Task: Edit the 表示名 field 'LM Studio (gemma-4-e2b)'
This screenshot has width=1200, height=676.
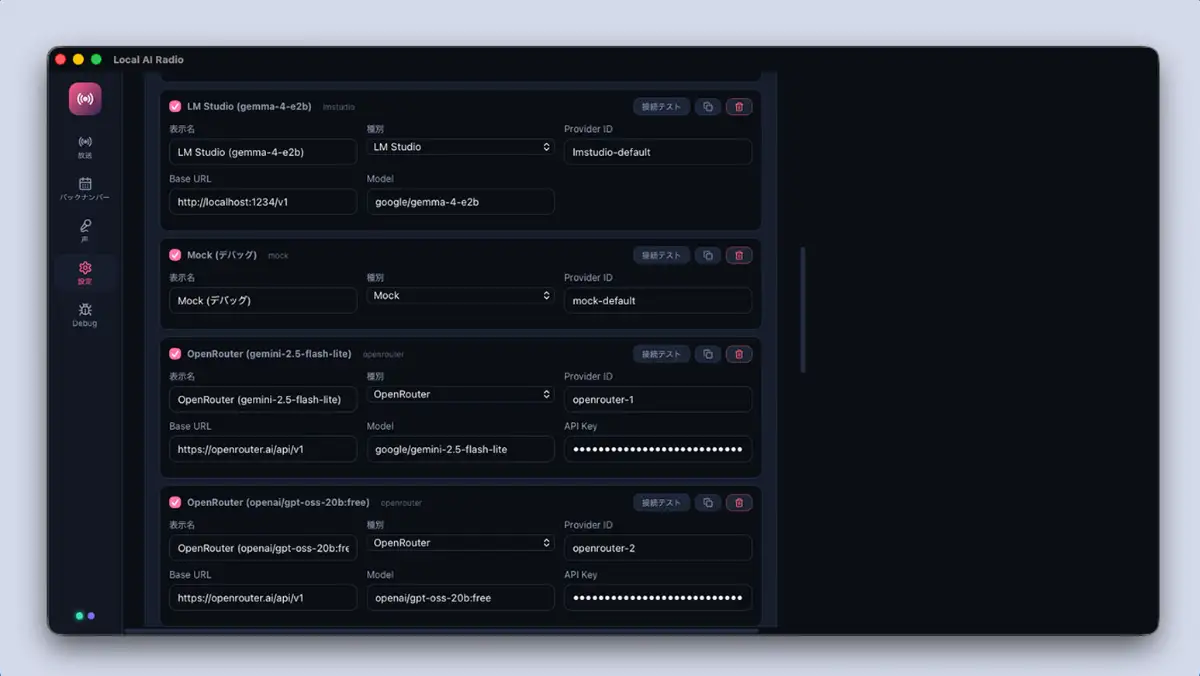Action: (x=263, y=152)
